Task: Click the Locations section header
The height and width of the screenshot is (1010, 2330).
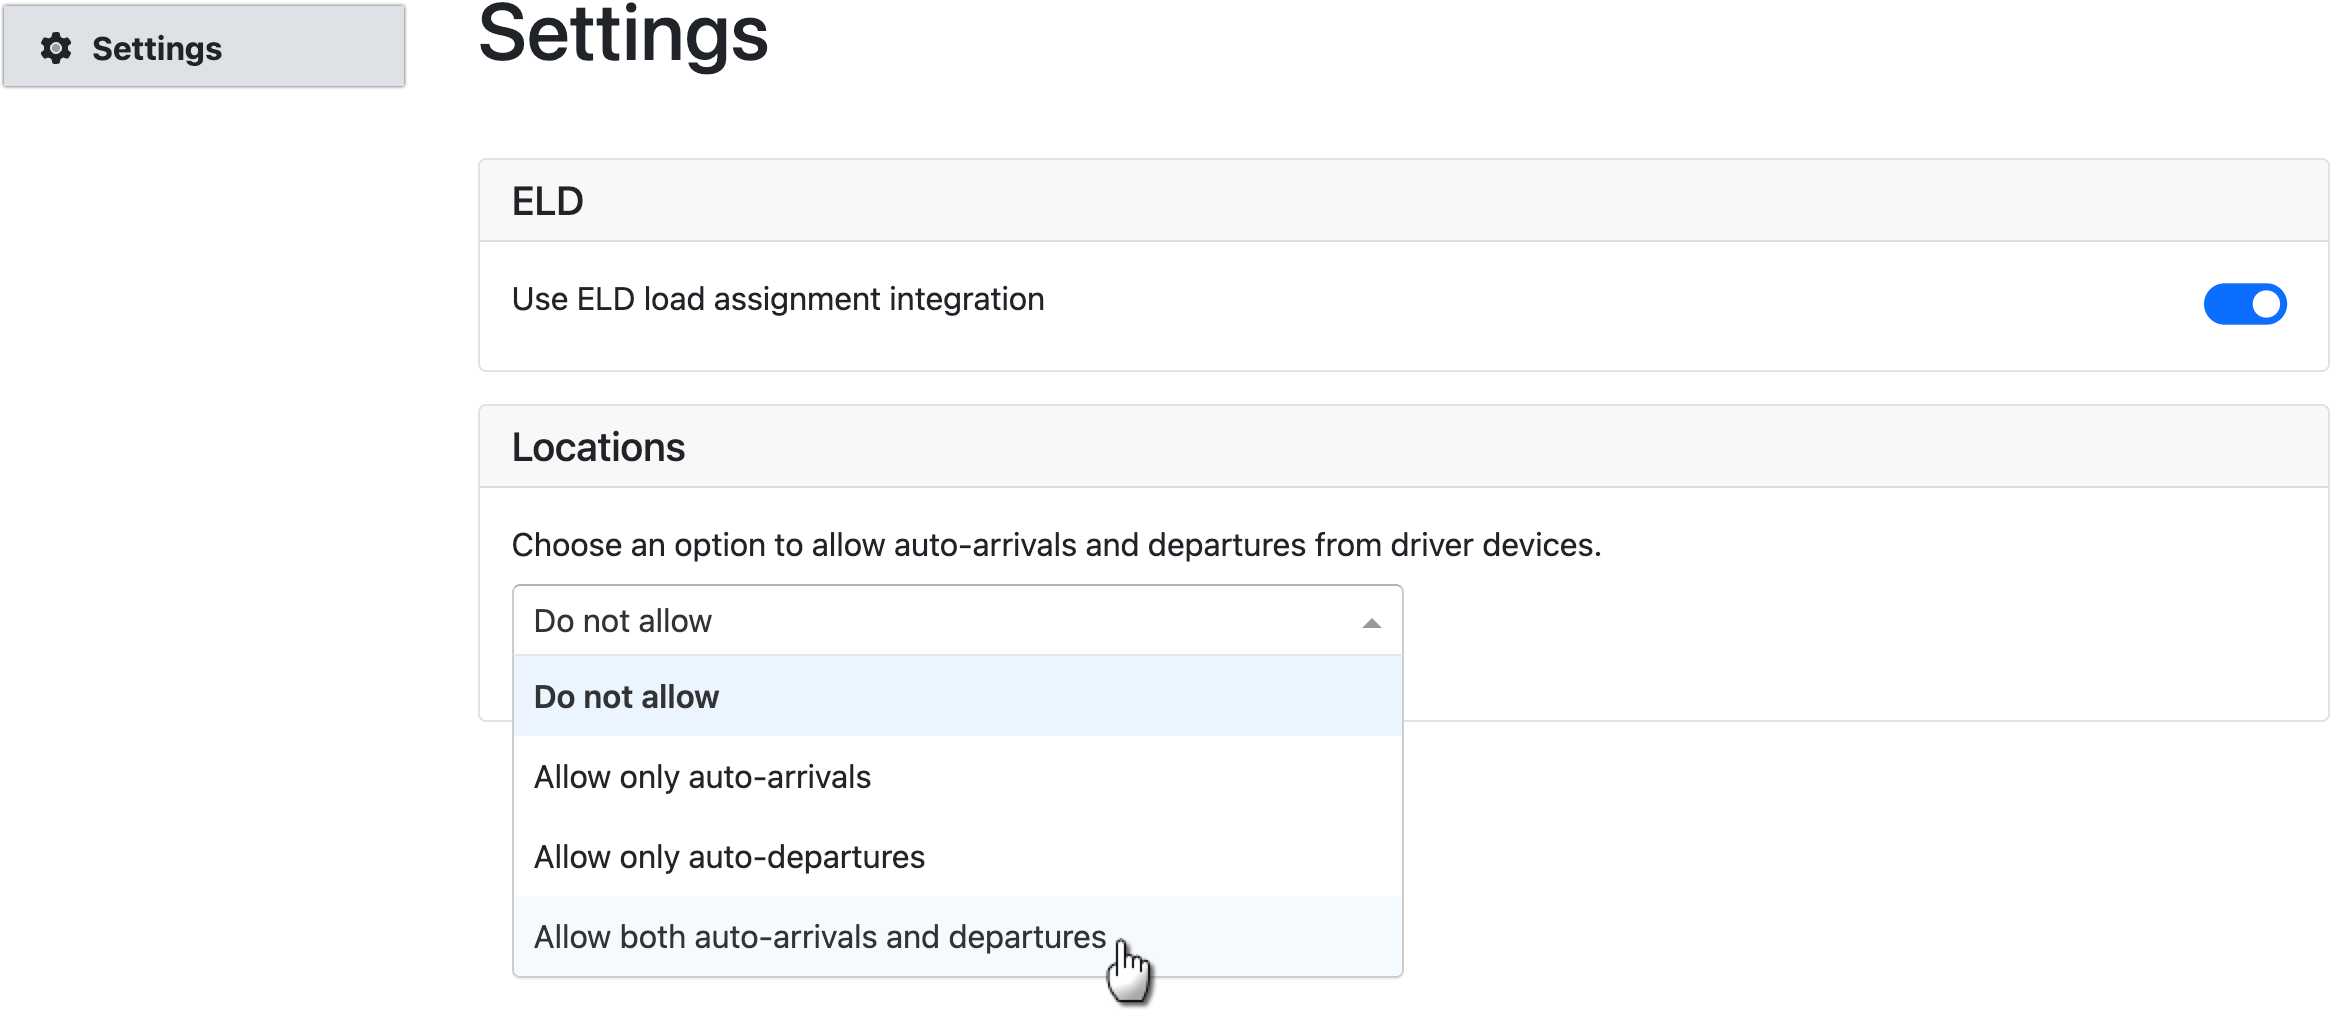Action: [x=598, y=446]
